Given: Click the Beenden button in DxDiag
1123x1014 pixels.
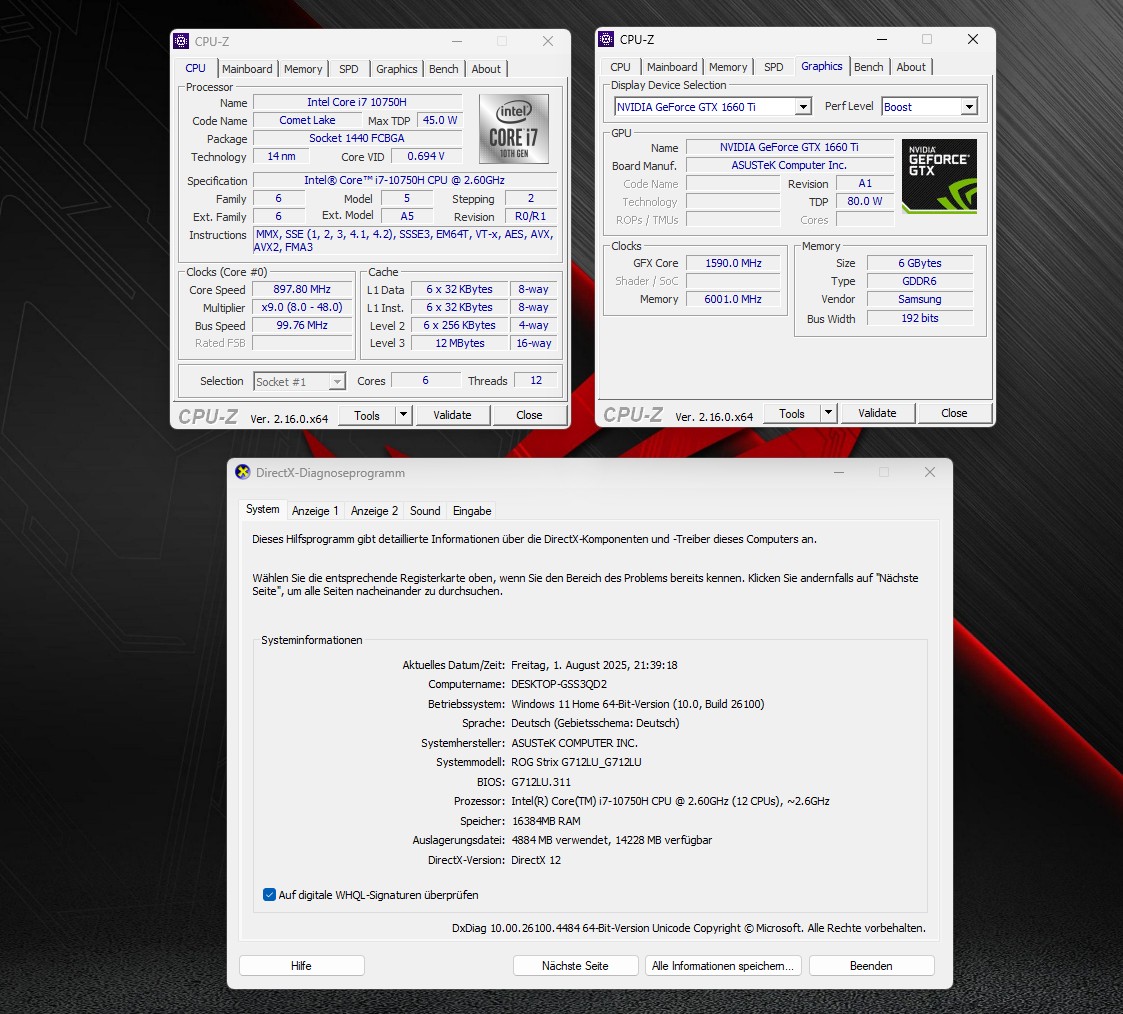Looking at the screenshot, I should (x=871, y=965).
